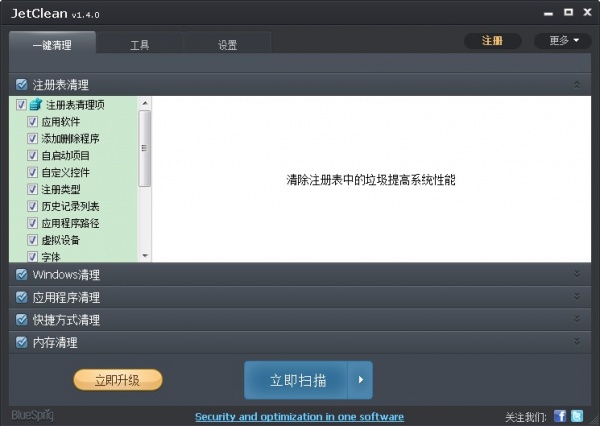The height and width of the screenshot is (426, 600).
Task: Open the Twitter follow icon
Action: click(x=577, y=416)
